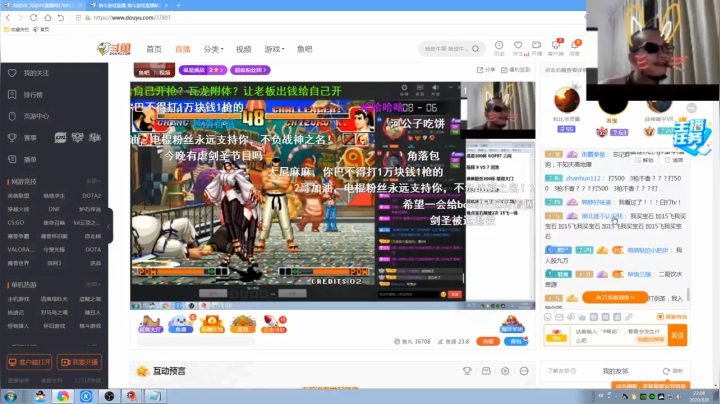Click the 互动预言 envelope icon

pos(486,371)
